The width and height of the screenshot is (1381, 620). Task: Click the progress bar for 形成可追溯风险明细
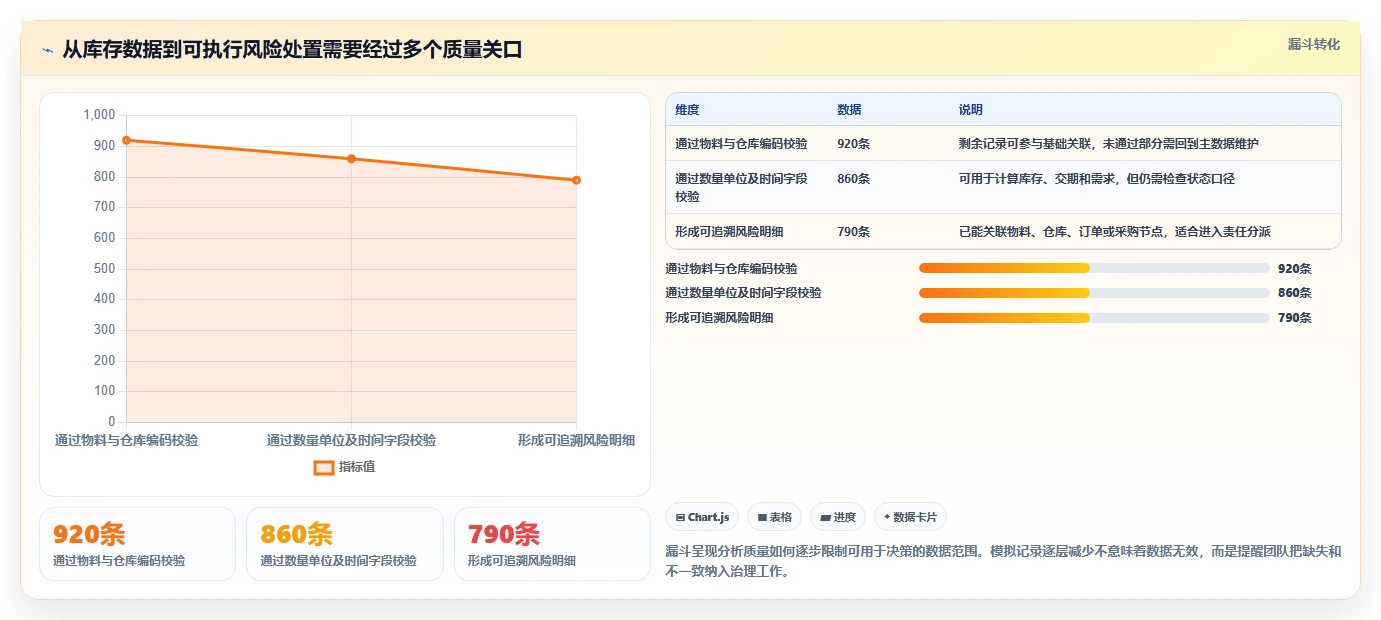tap(1094, 318)
